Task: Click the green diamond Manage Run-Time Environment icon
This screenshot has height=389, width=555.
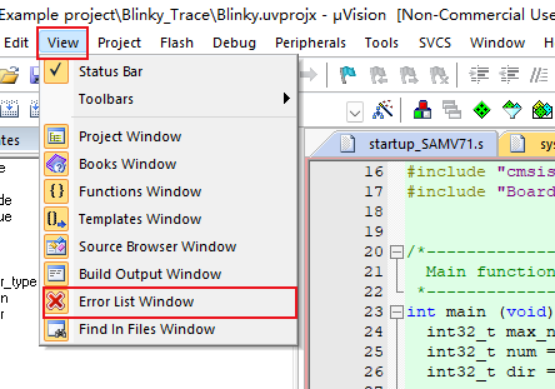Action: pos(482,110)
